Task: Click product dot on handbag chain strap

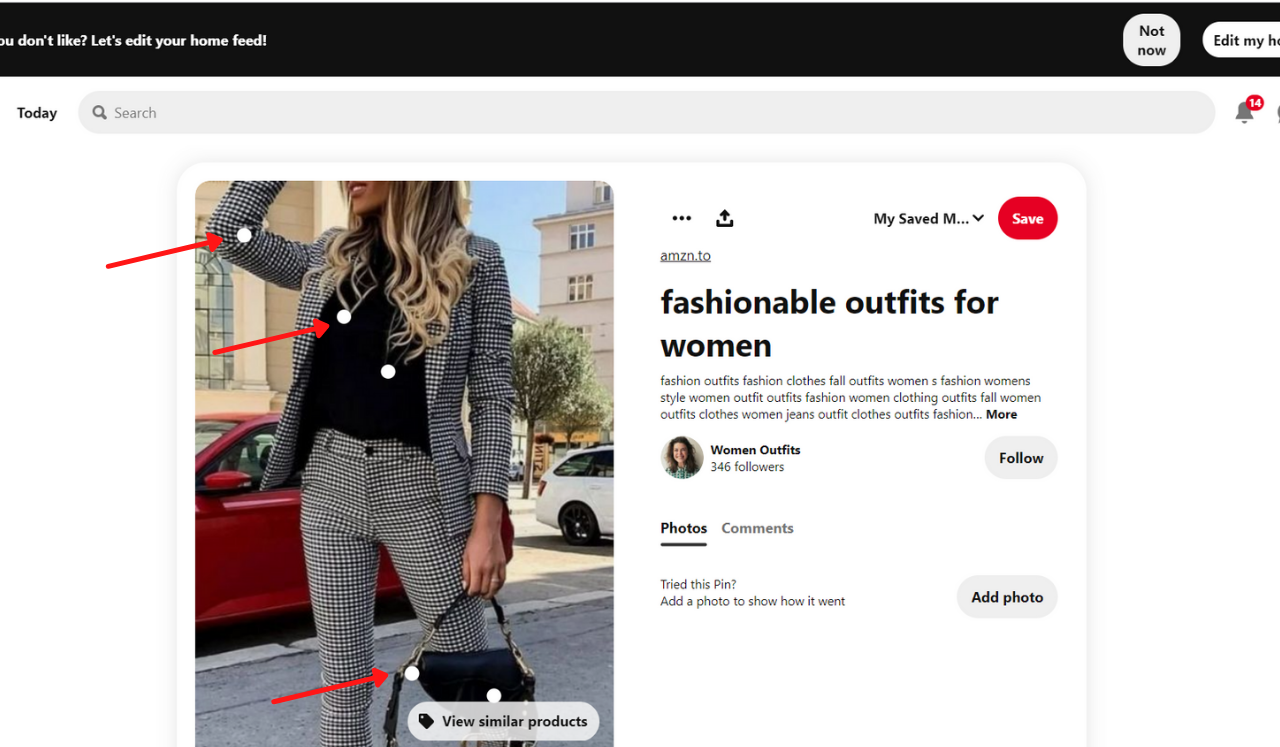Action: click(x=412, y=673)
